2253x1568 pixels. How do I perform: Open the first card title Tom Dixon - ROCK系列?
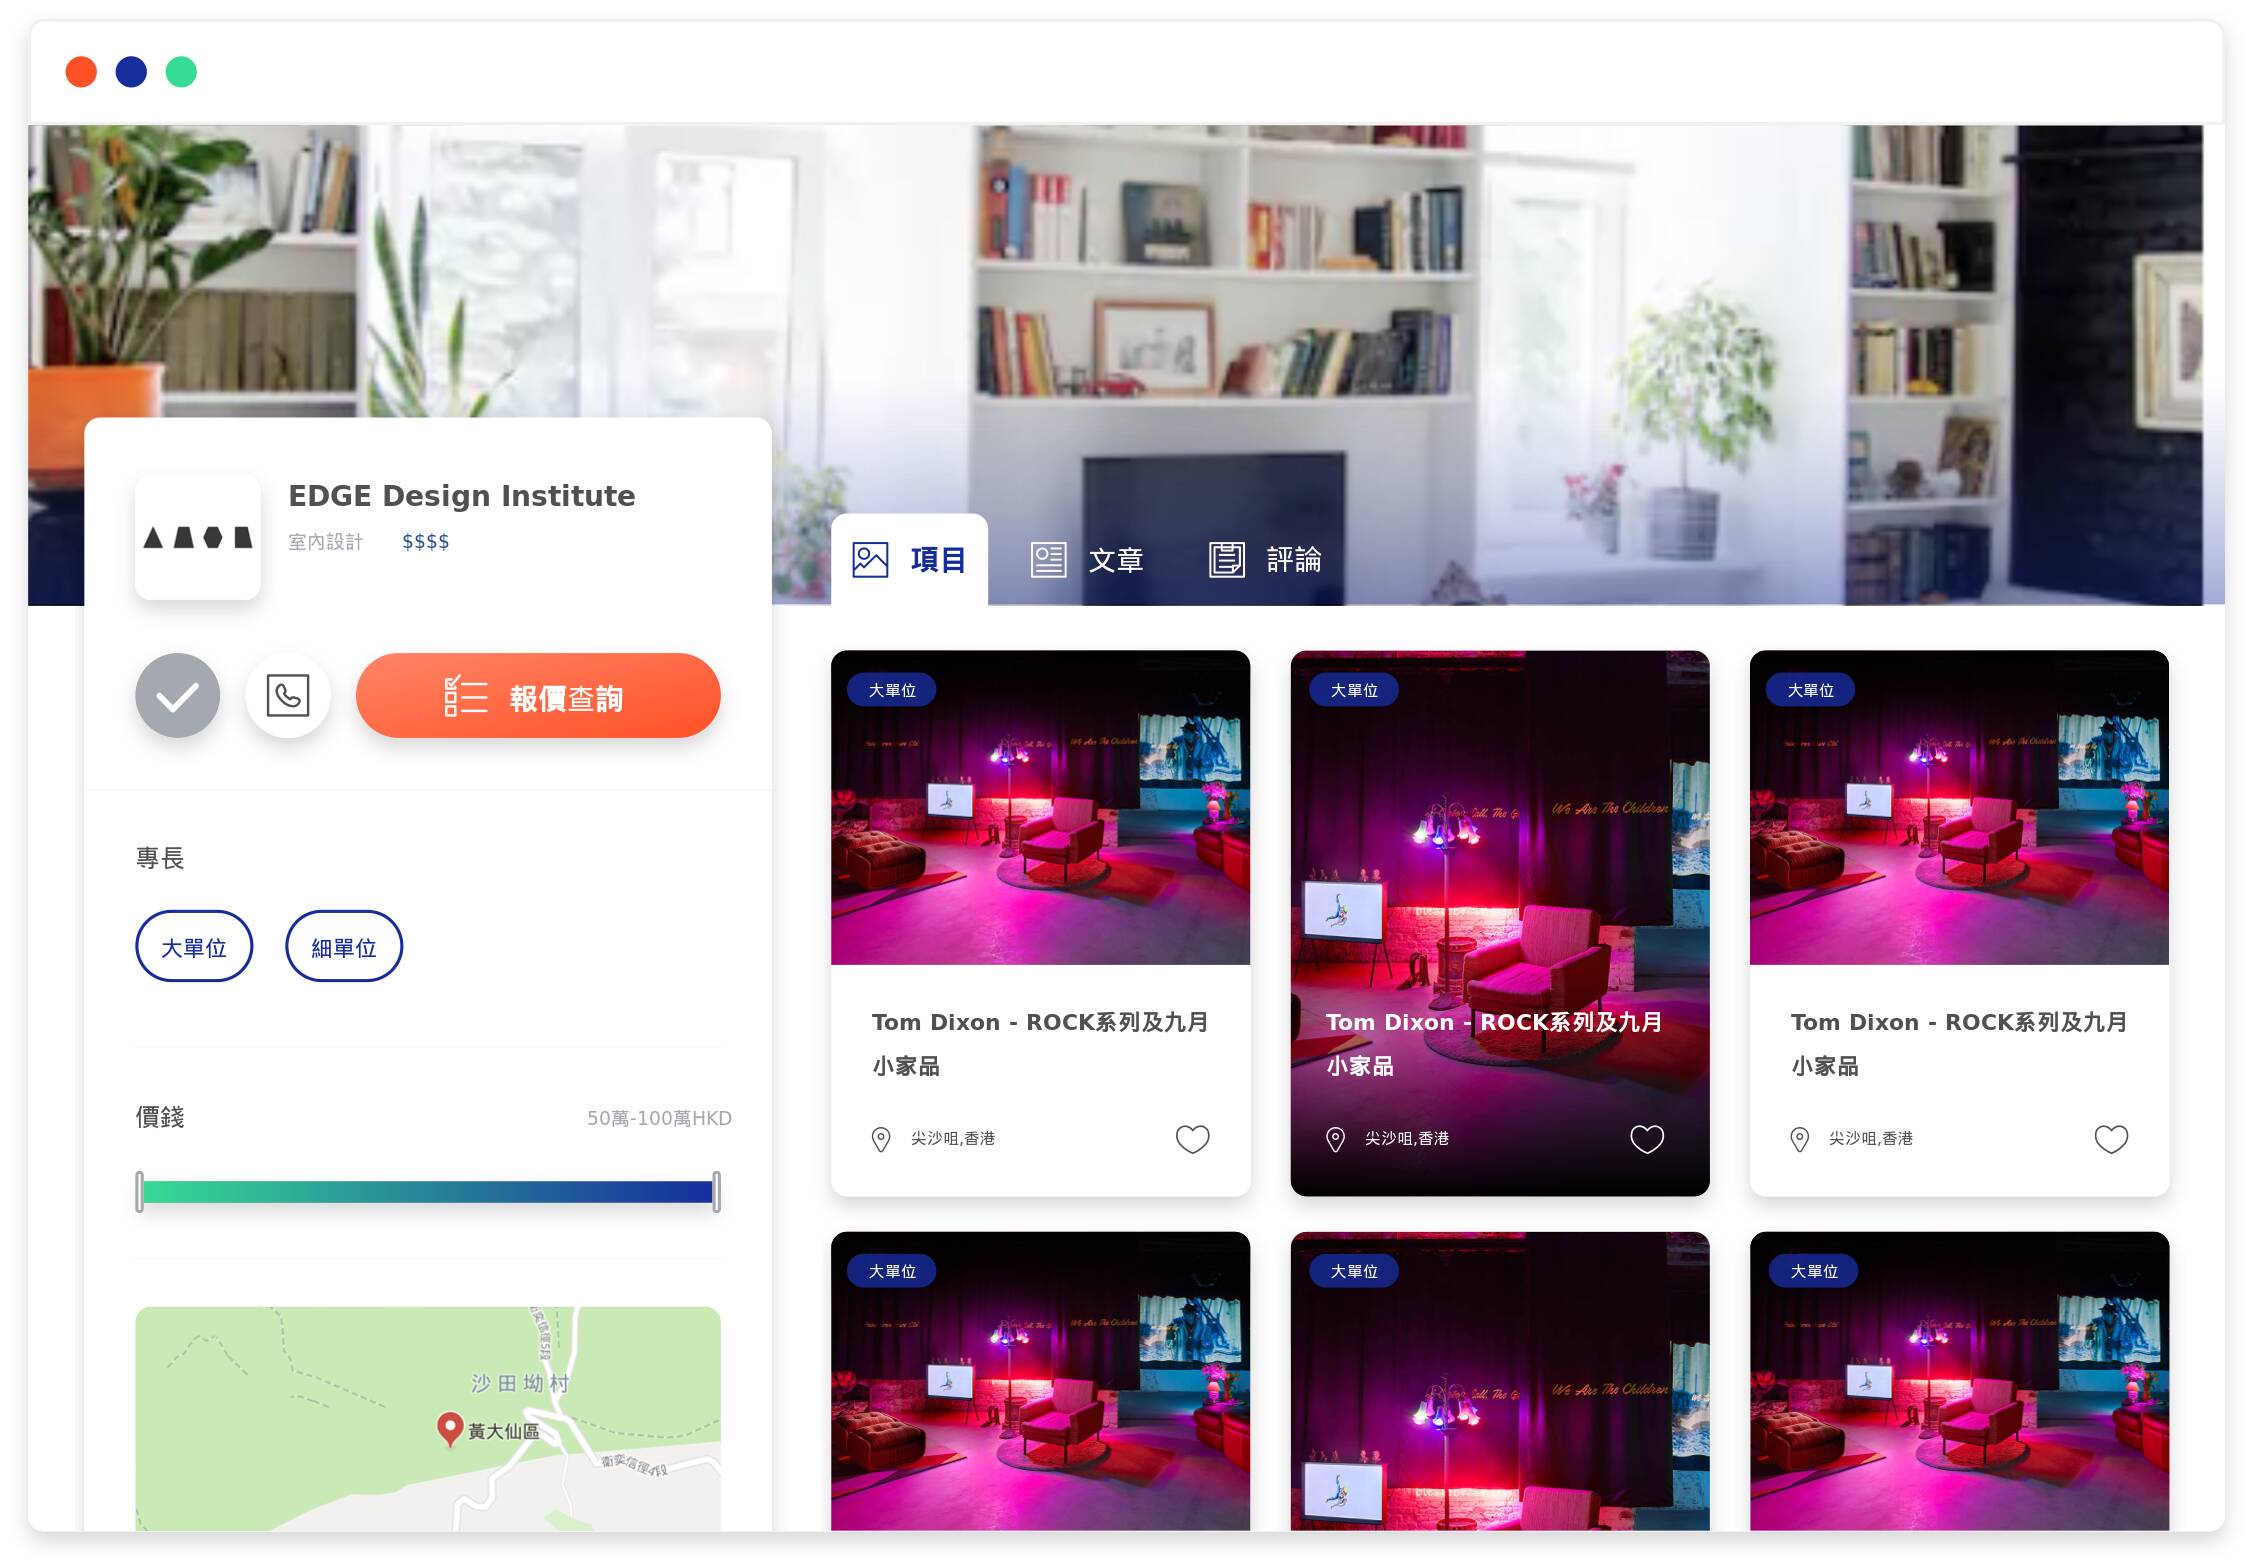1040,1044
